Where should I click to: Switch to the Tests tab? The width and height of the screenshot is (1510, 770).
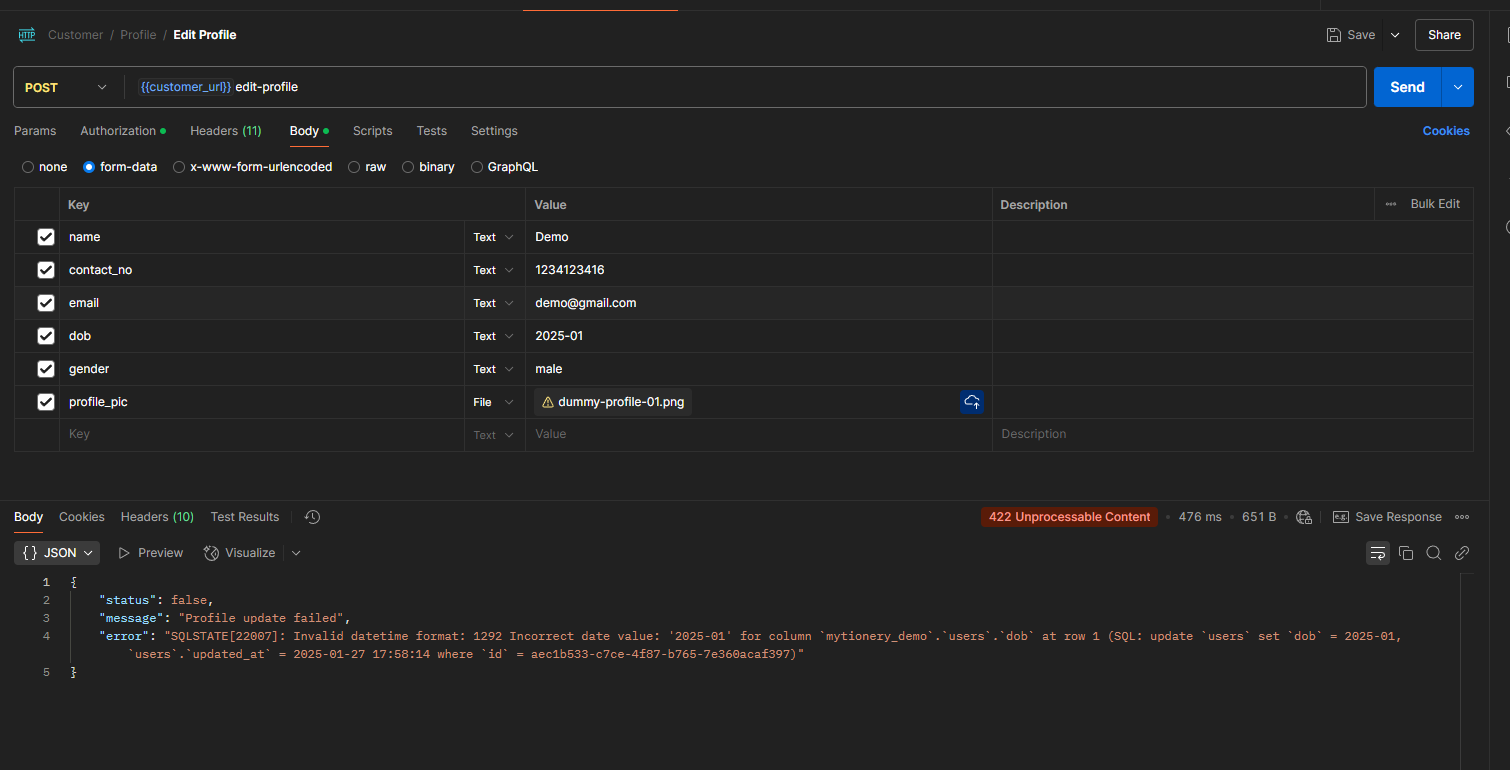pyautogui.click(x=432, y=131)
